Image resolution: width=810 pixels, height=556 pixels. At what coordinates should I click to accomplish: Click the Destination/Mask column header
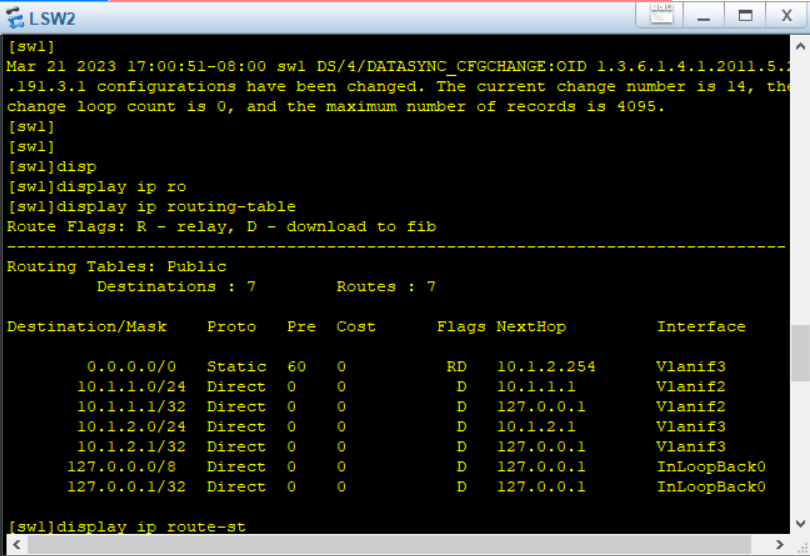click(87, 327)
